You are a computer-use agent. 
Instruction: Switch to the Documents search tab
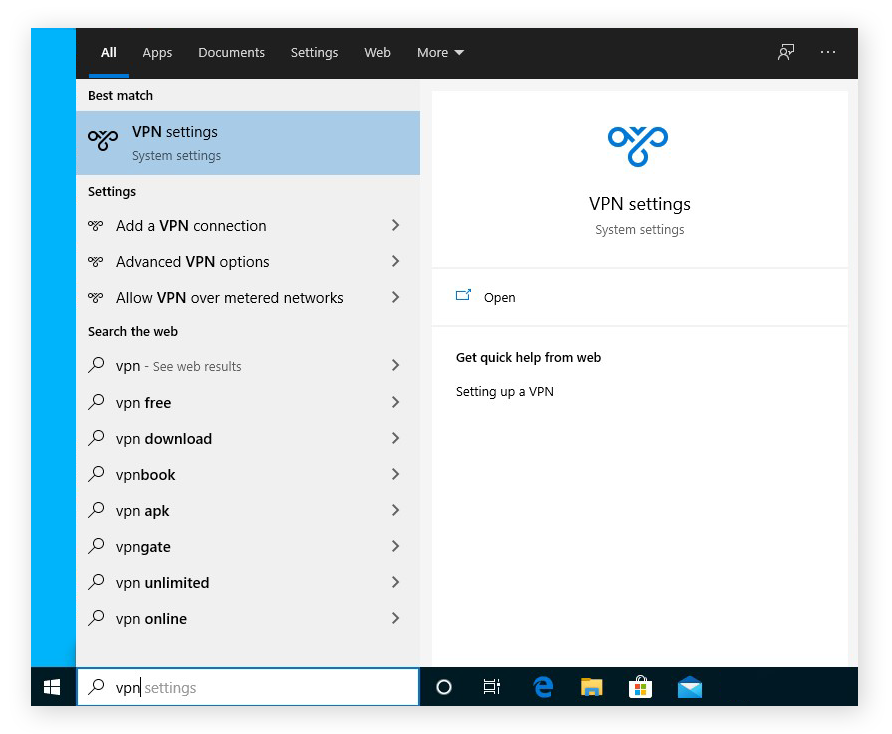[x=231, y=52]
